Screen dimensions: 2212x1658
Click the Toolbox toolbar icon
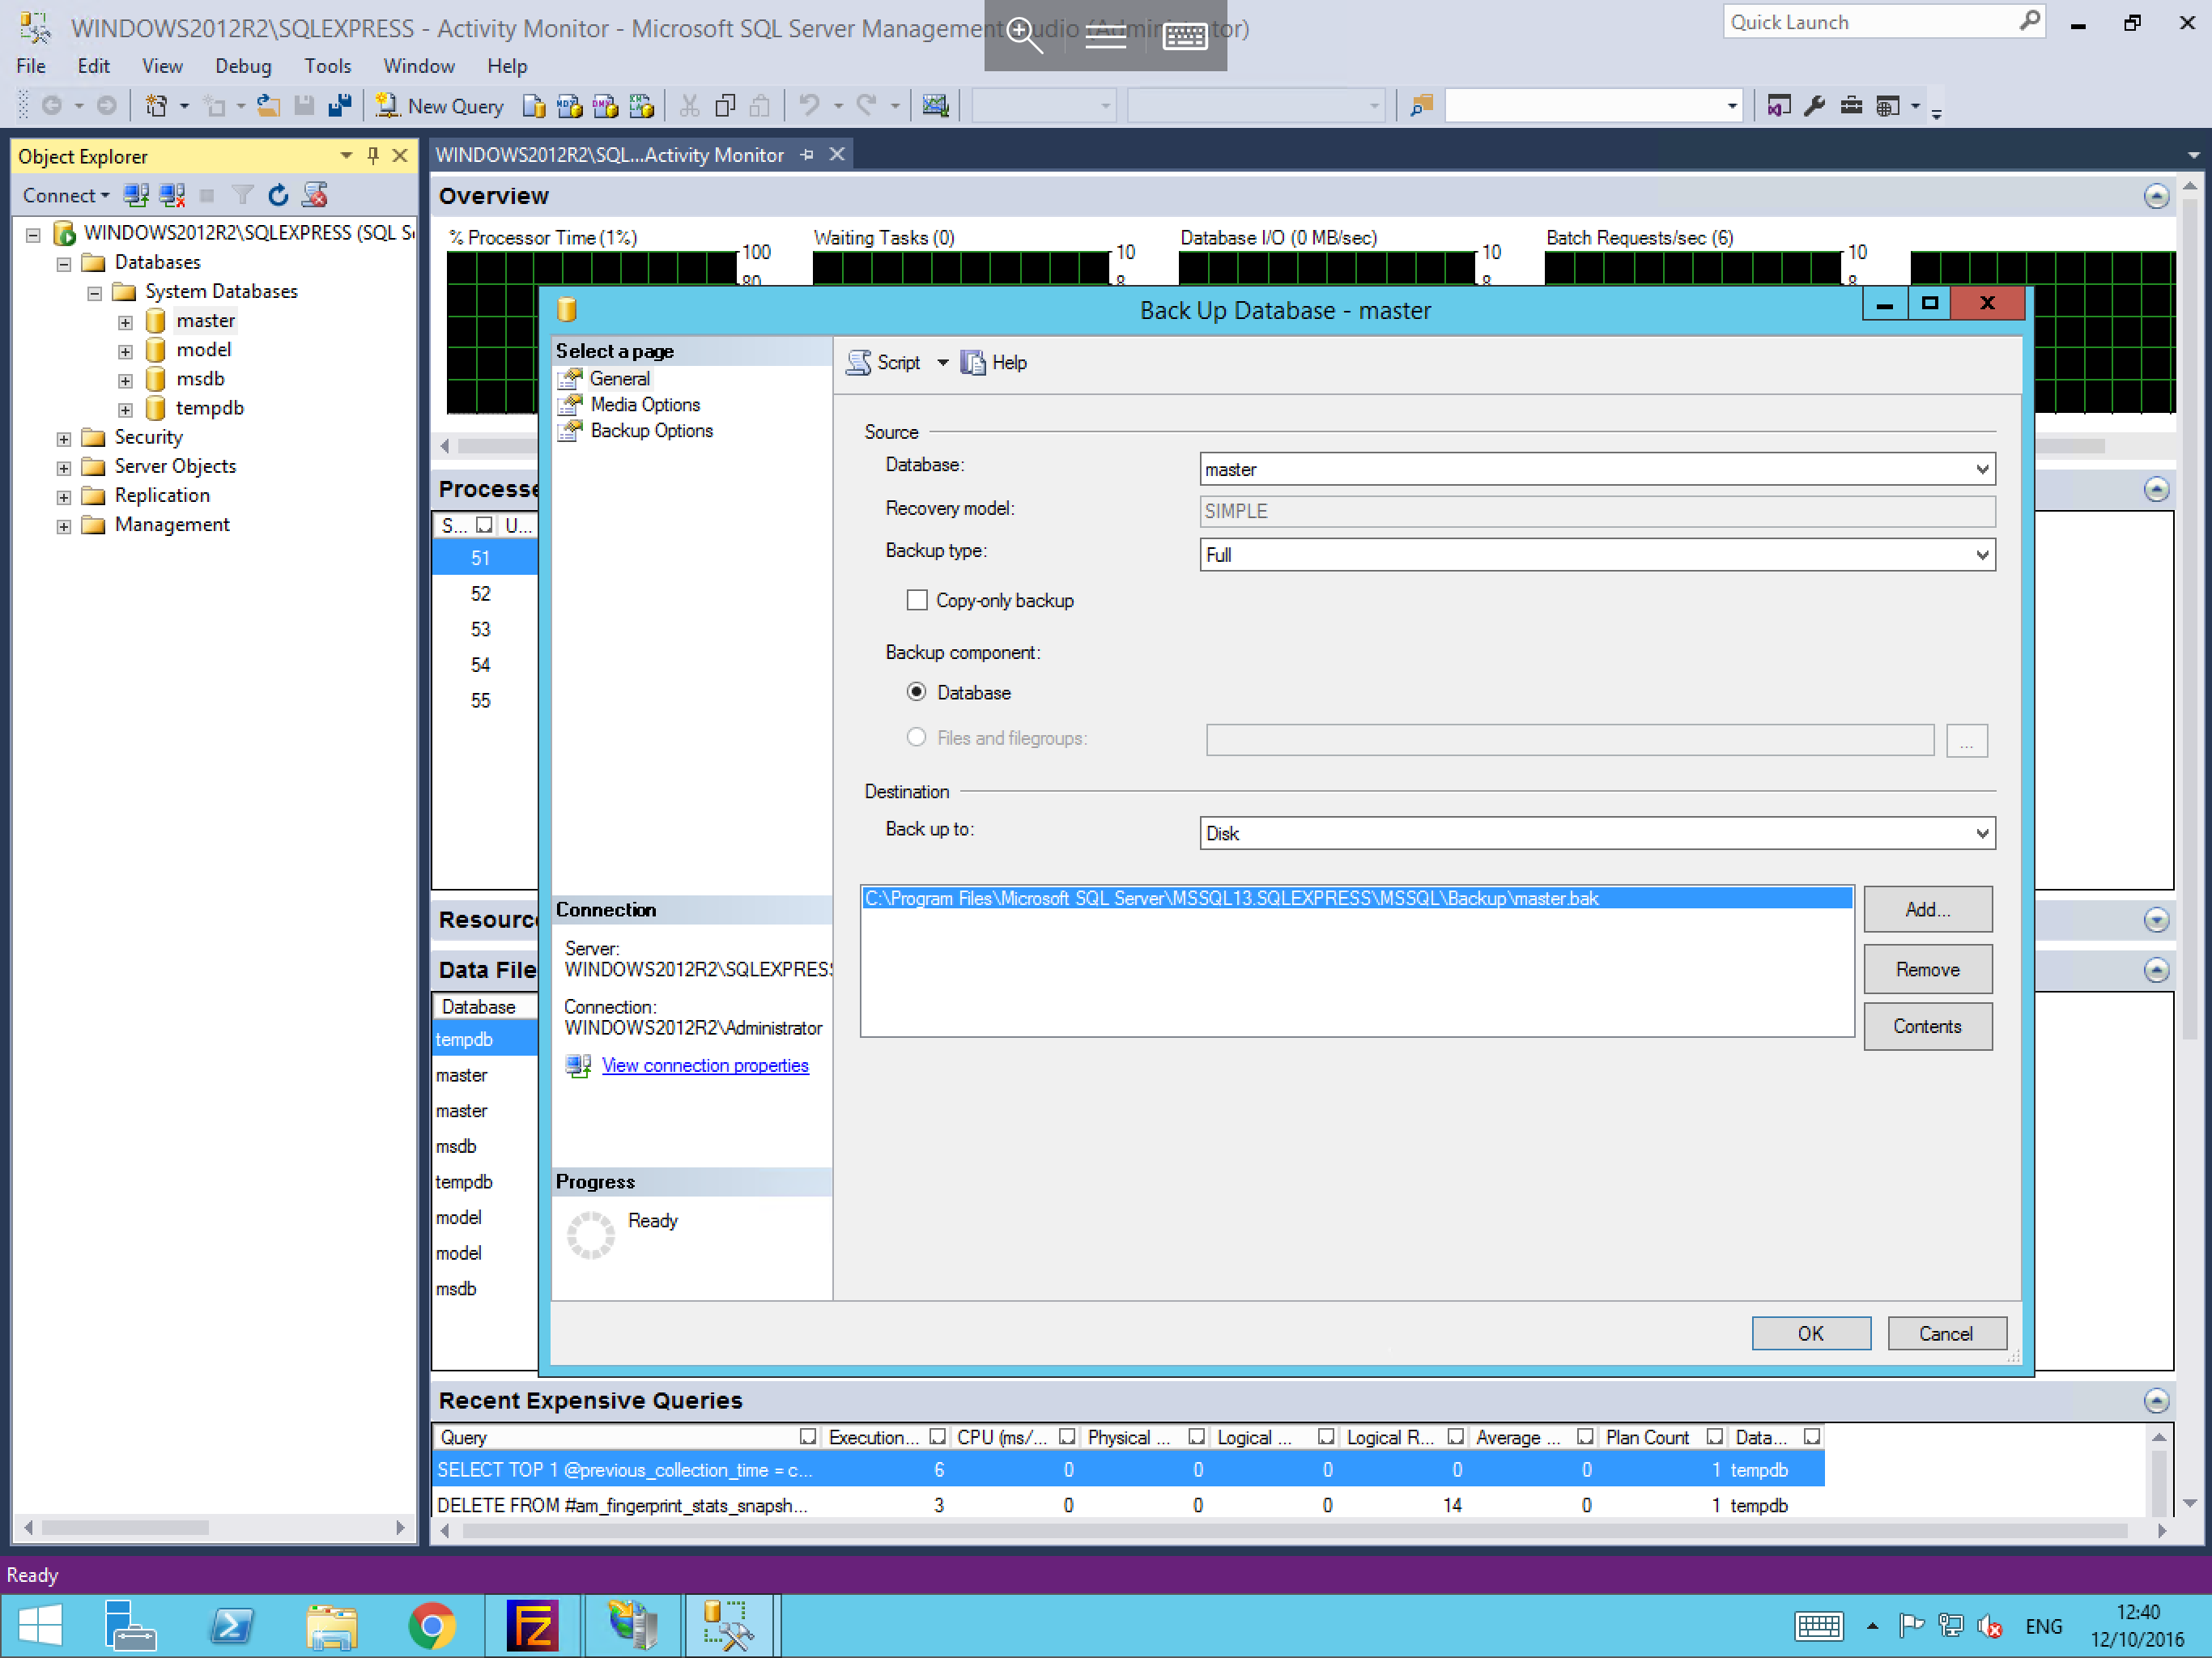(1851, 106)
